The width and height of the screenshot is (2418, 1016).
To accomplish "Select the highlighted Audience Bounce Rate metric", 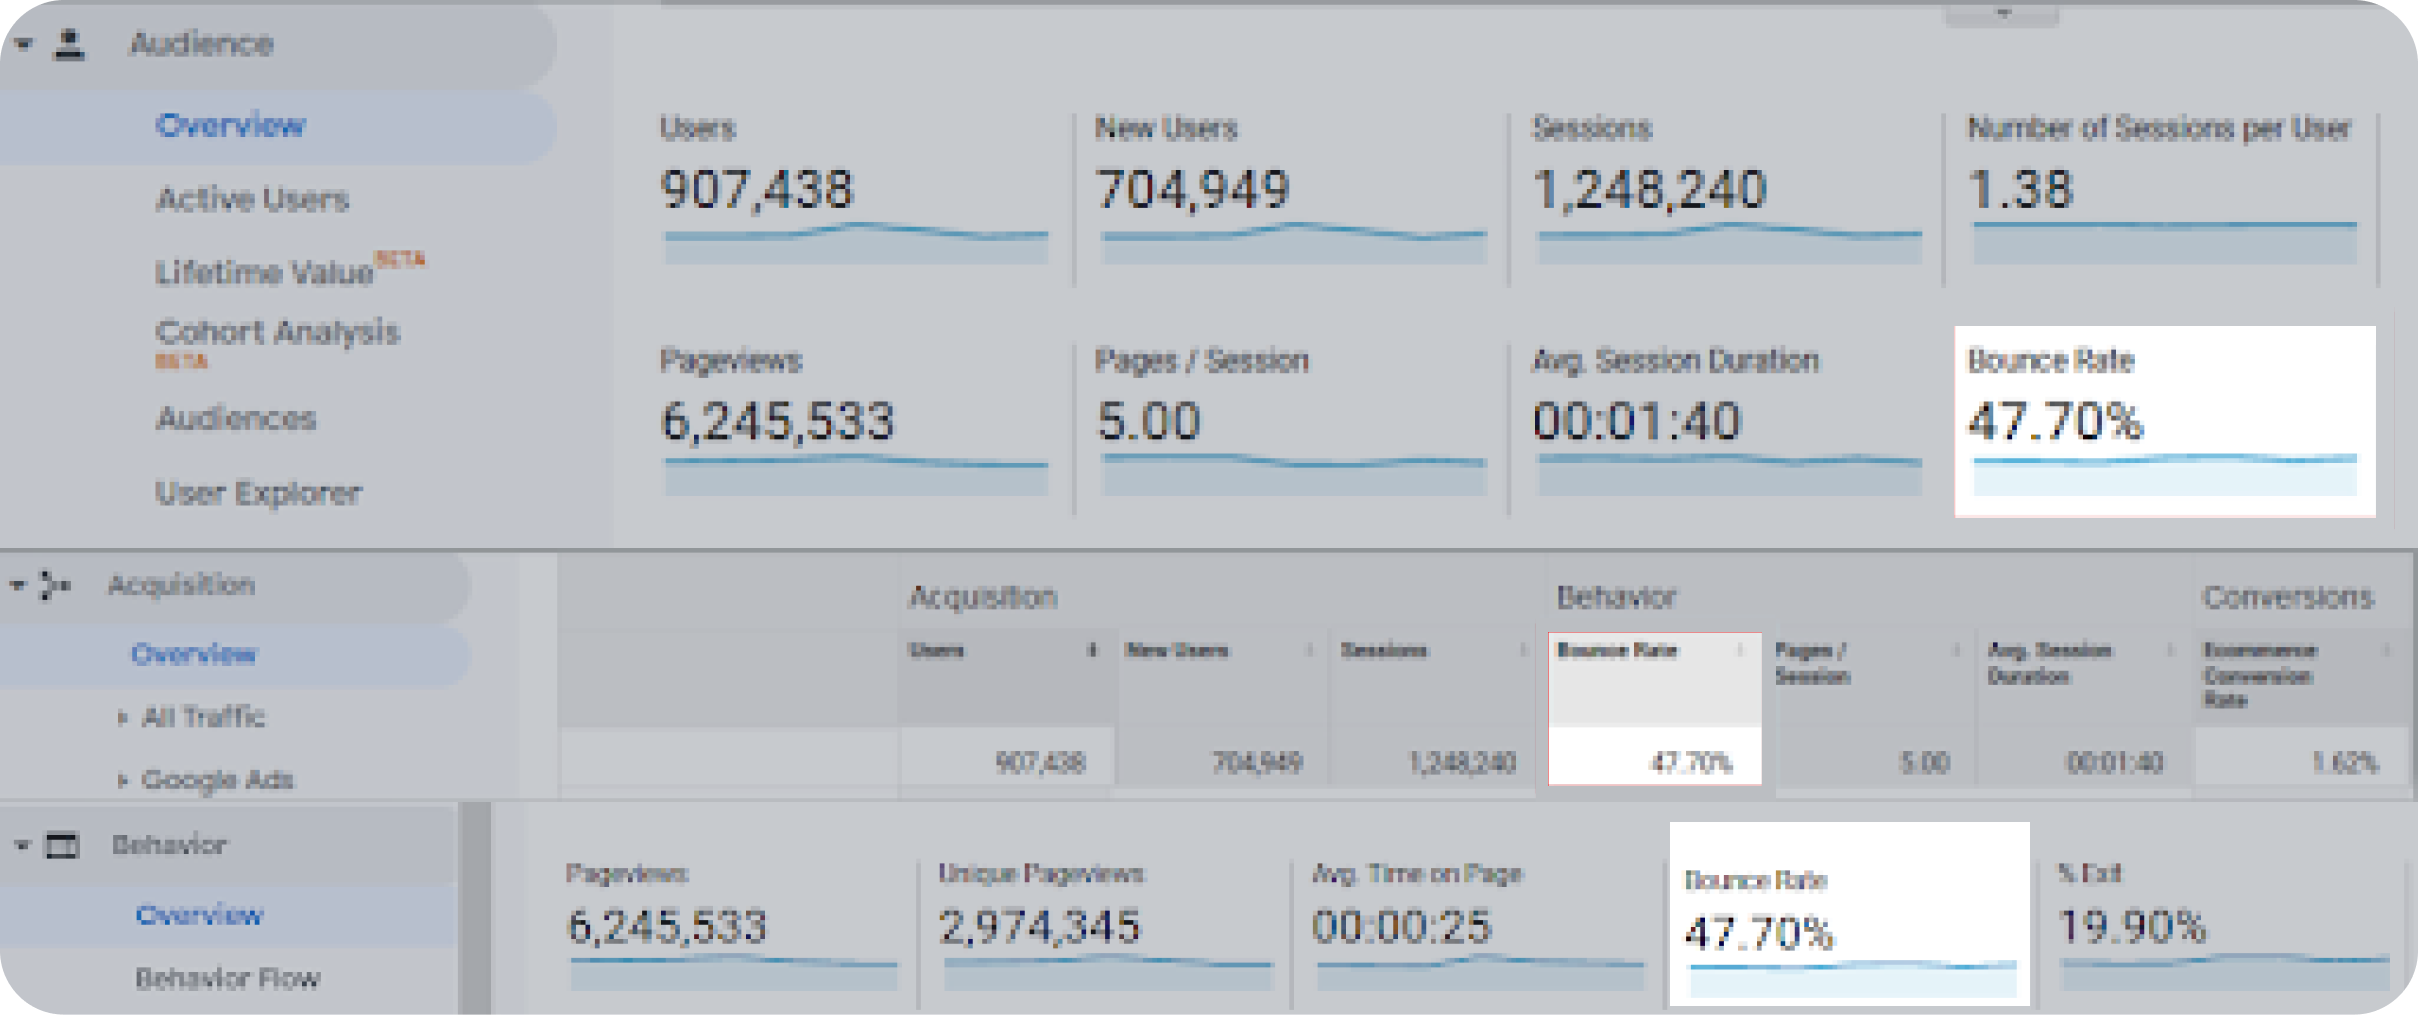I will (x=2164, y=421).
